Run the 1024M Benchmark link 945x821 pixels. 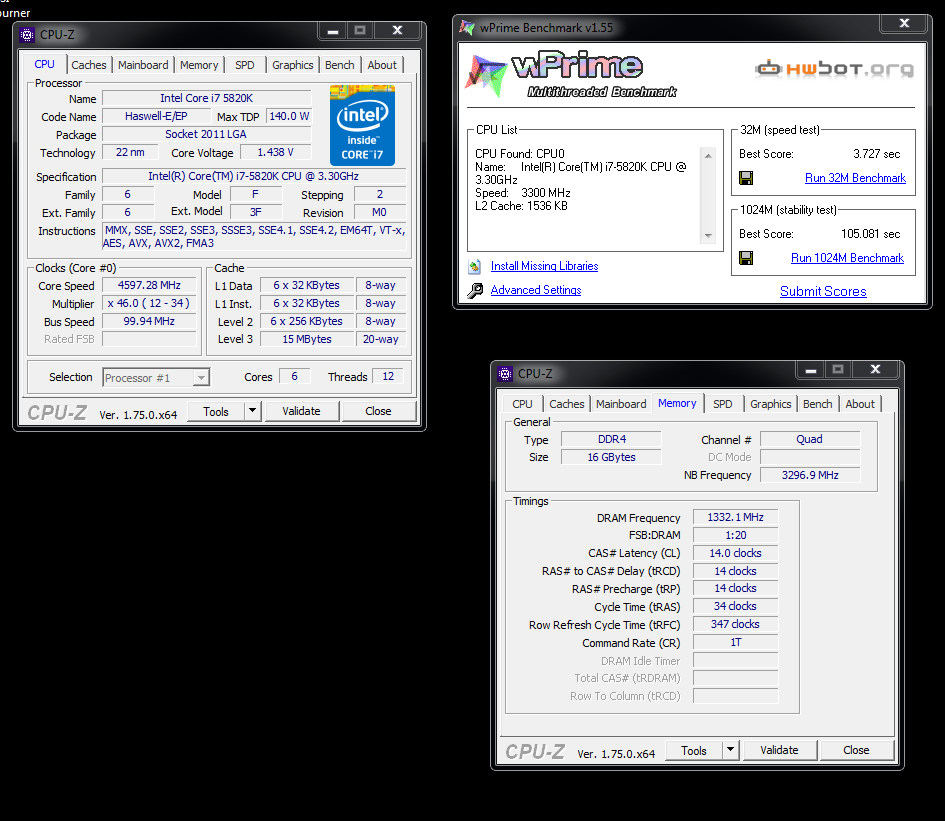(847, 258)
